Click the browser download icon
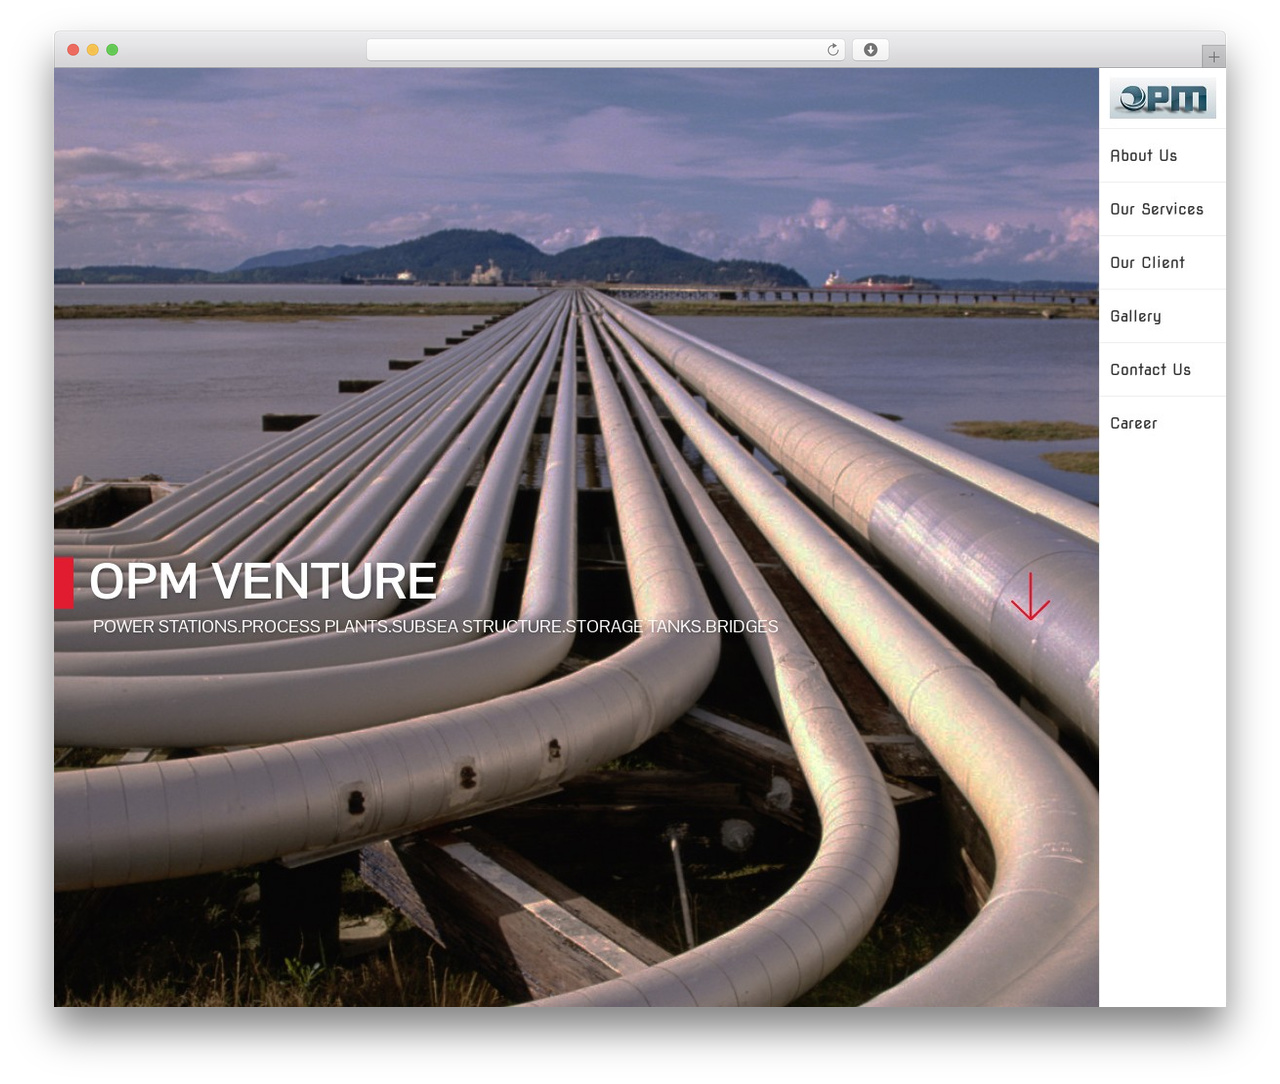 coord(871,50)
